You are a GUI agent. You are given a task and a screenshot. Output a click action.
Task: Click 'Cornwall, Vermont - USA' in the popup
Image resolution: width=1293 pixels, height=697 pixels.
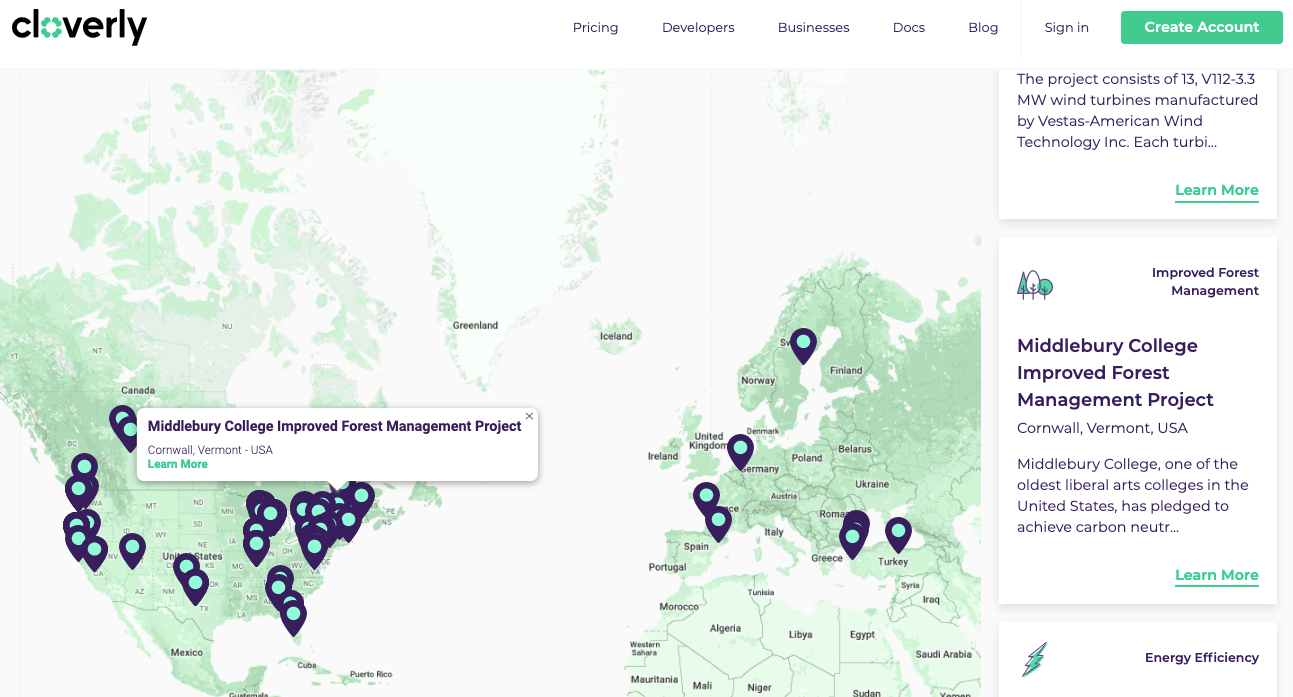pos(210,450)
